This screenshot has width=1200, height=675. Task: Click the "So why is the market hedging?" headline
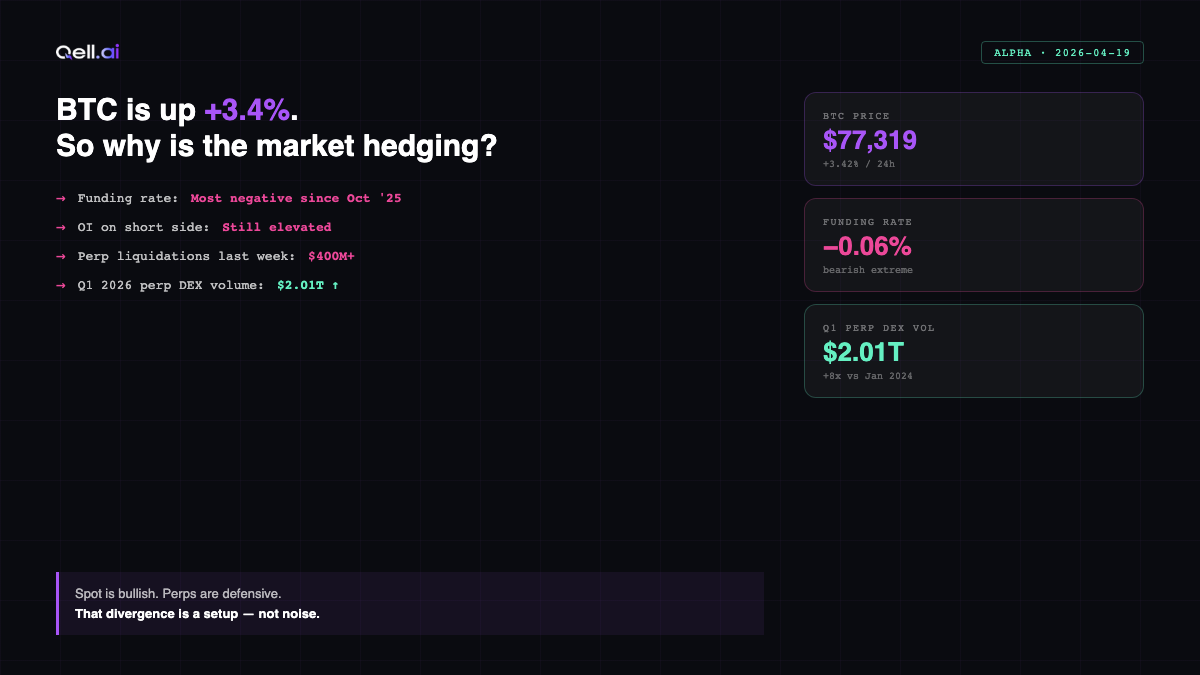(x=276, y=146)
